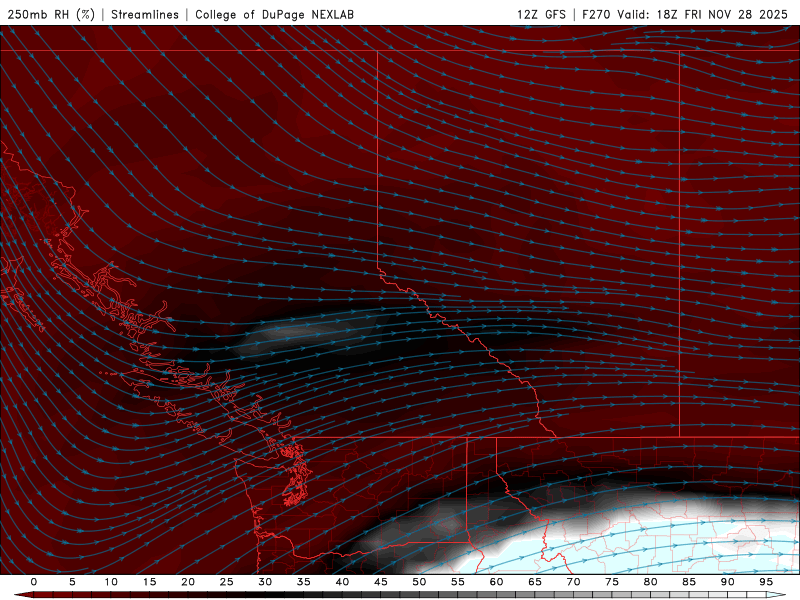
Task: Click the '85' tick label on the color scale
Action: click(x=689, y=582)
